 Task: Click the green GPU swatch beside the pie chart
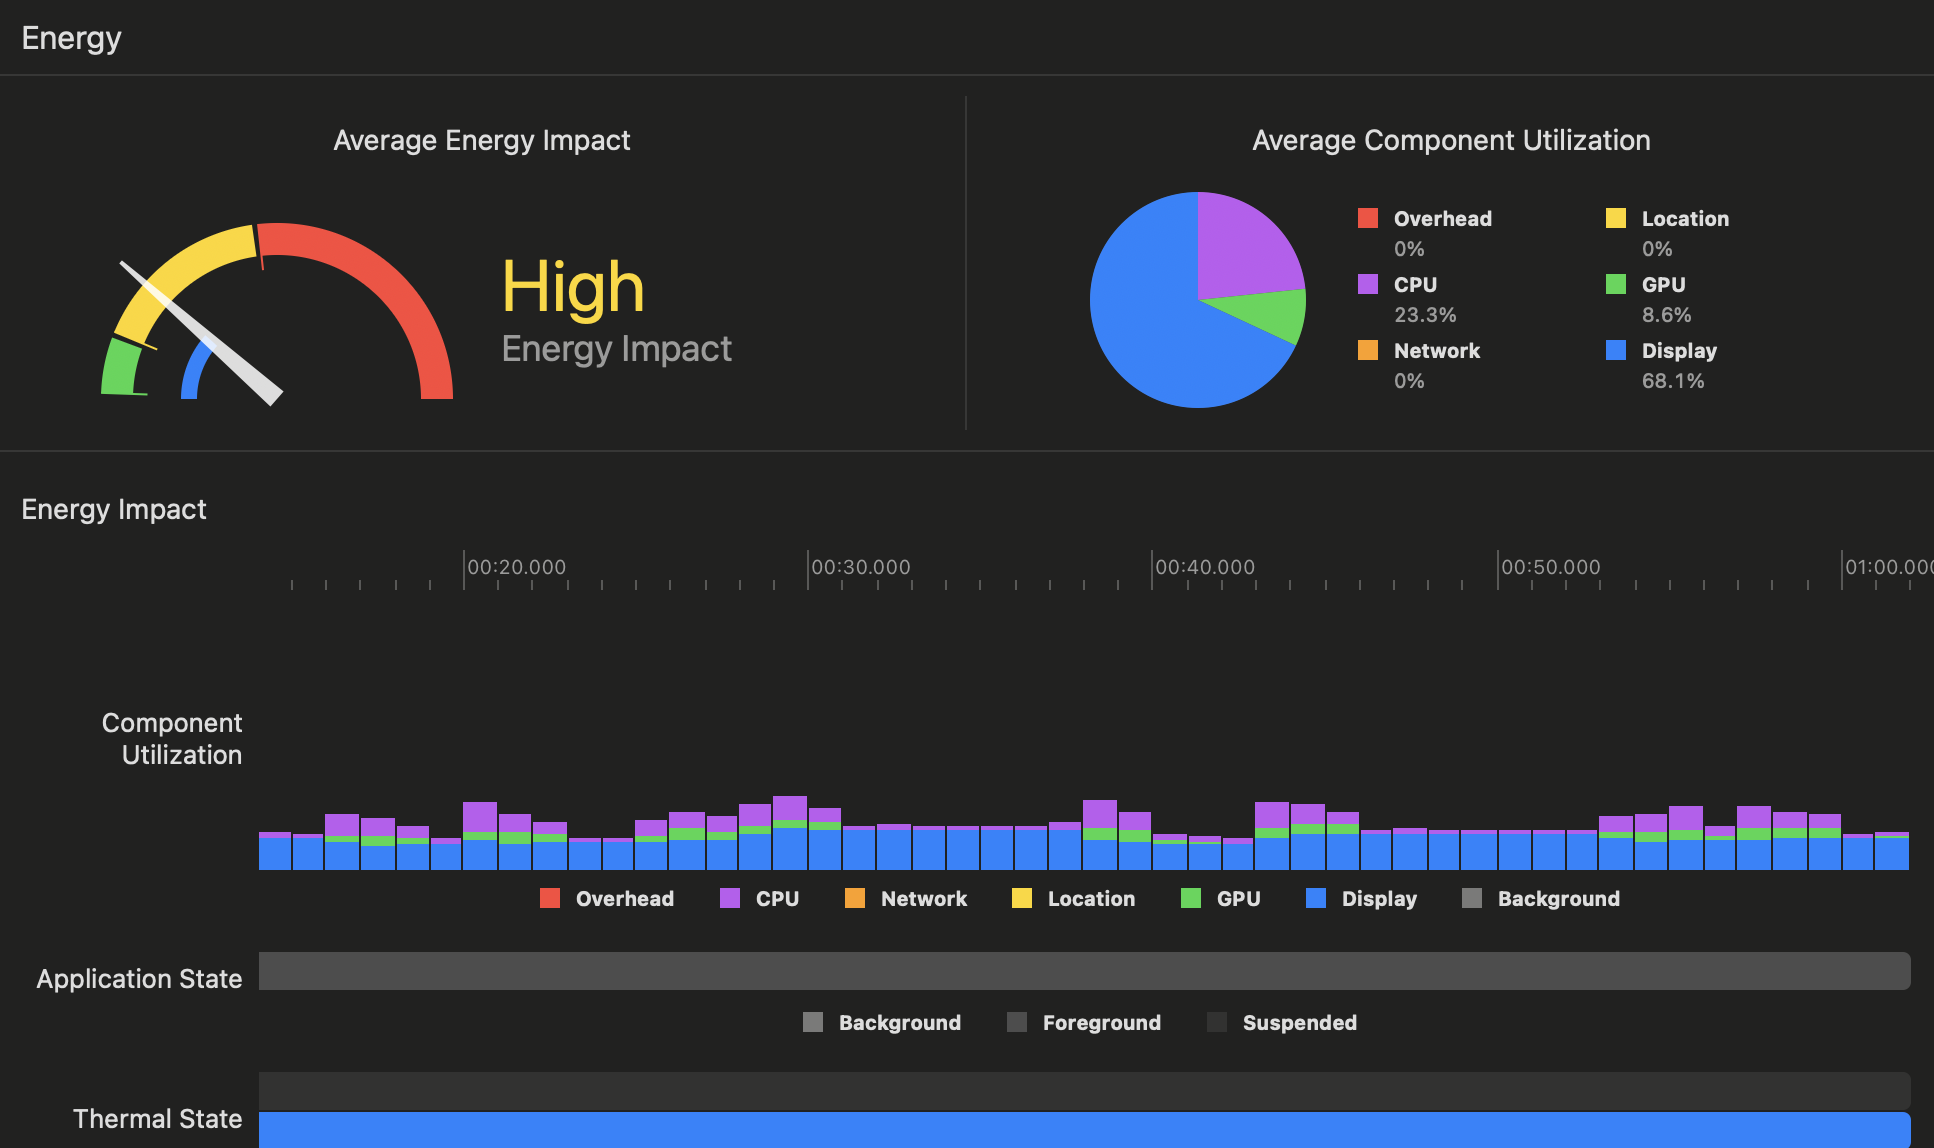pos(1615,284)
